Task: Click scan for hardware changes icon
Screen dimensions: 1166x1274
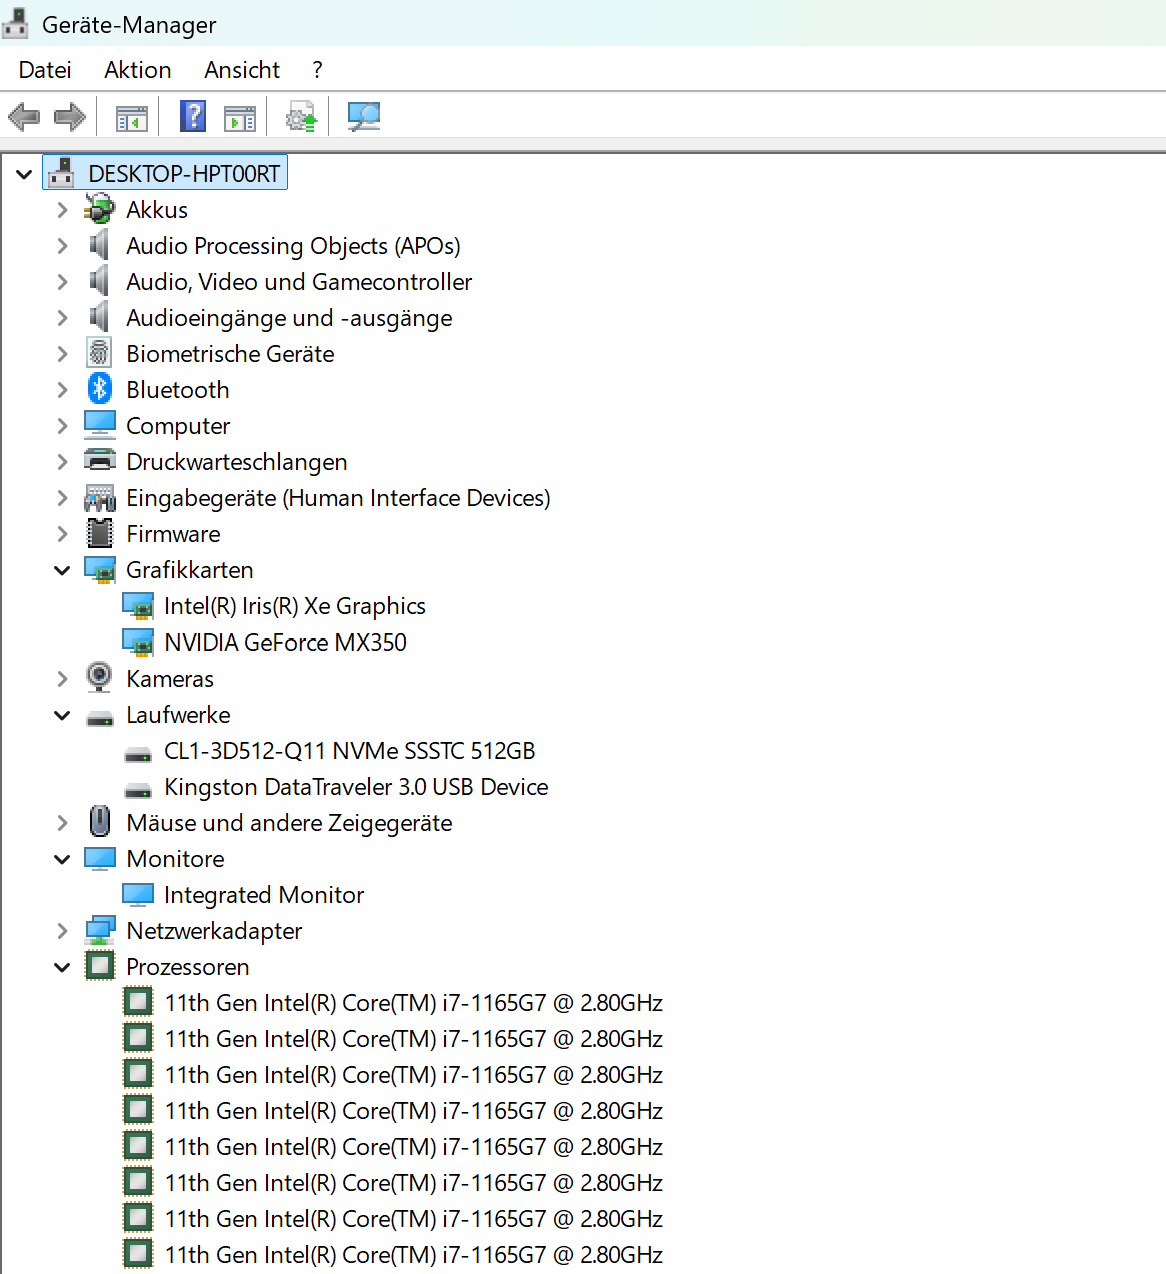Action: click(x=364, y=117)
